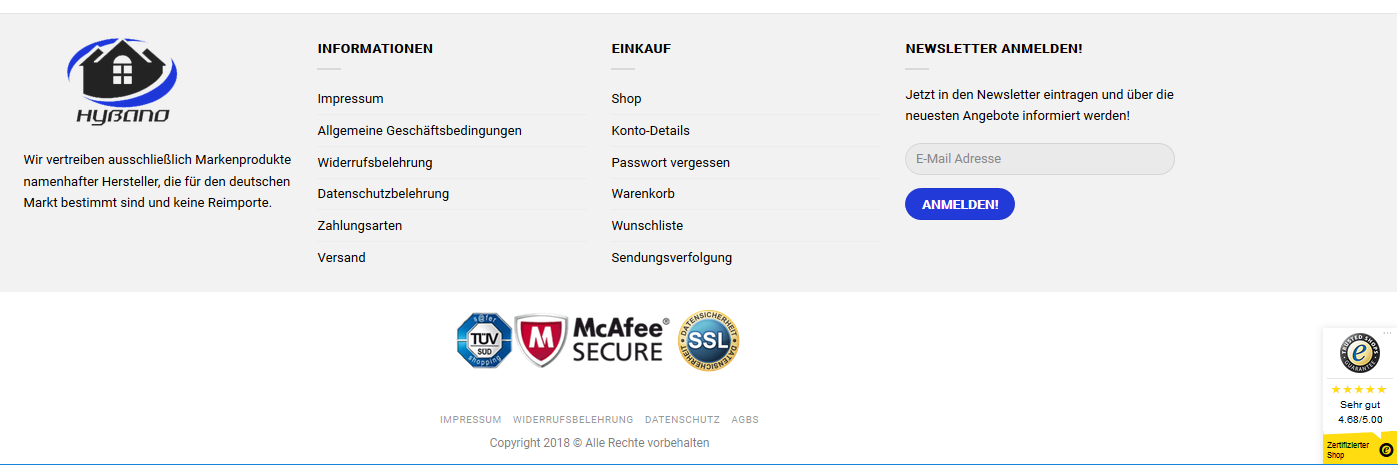This screenshot has width=1398, height=465.
Task: Open Allgemeine Geschäftsbedingungen page
Action: coord(419,131)
